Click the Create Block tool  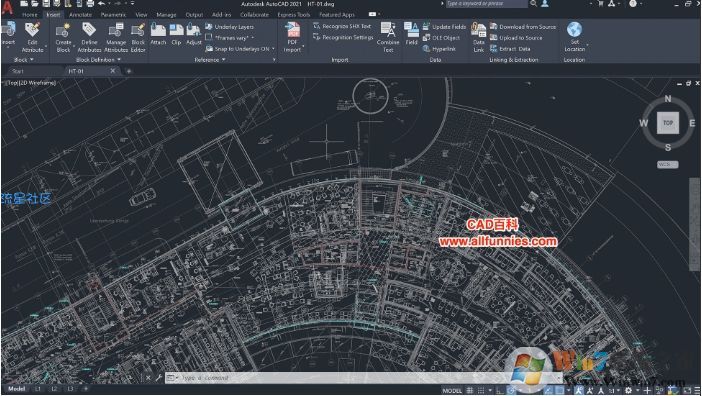63,38
